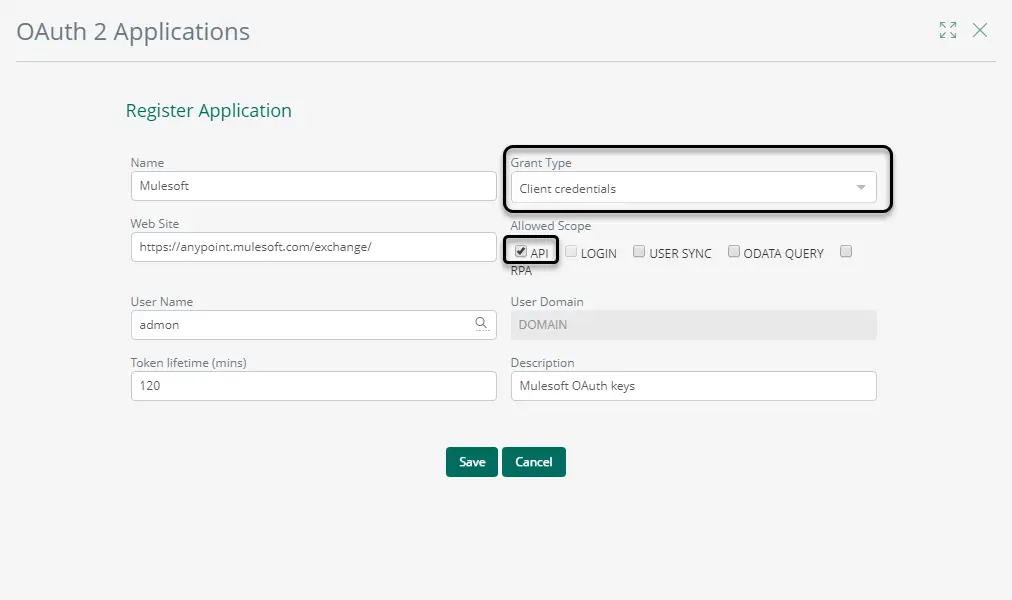Uncheck the API scope checkbox
1012x600 pixels.
click(521, 251)
